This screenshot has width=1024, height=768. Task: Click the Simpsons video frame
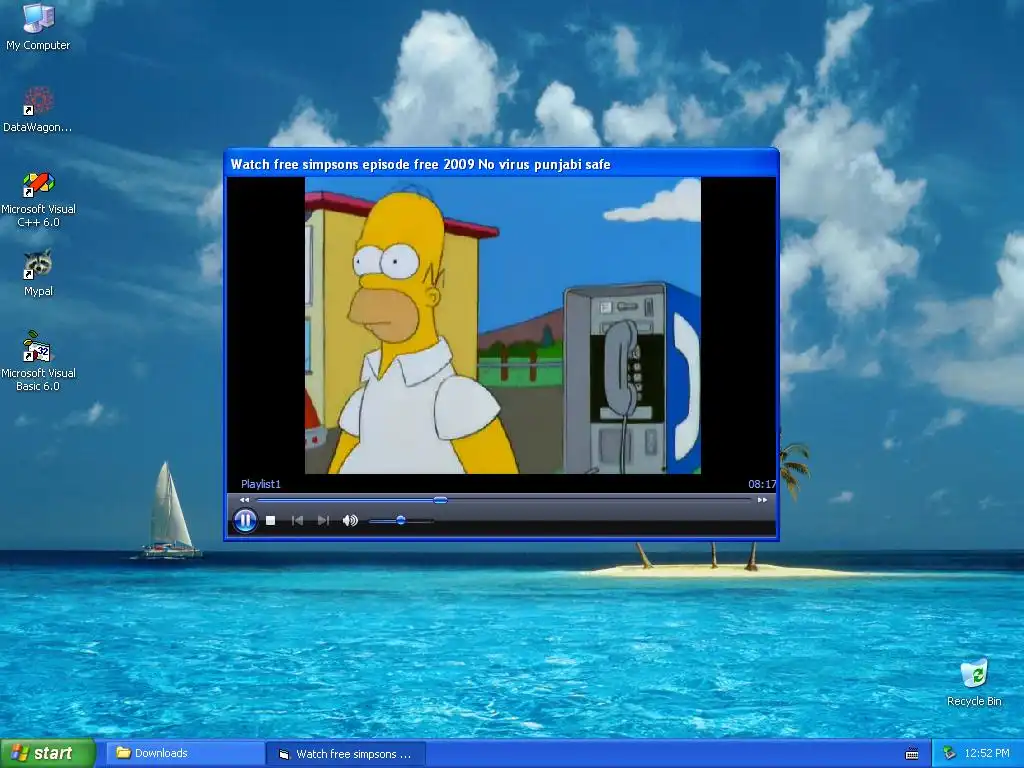502,325
